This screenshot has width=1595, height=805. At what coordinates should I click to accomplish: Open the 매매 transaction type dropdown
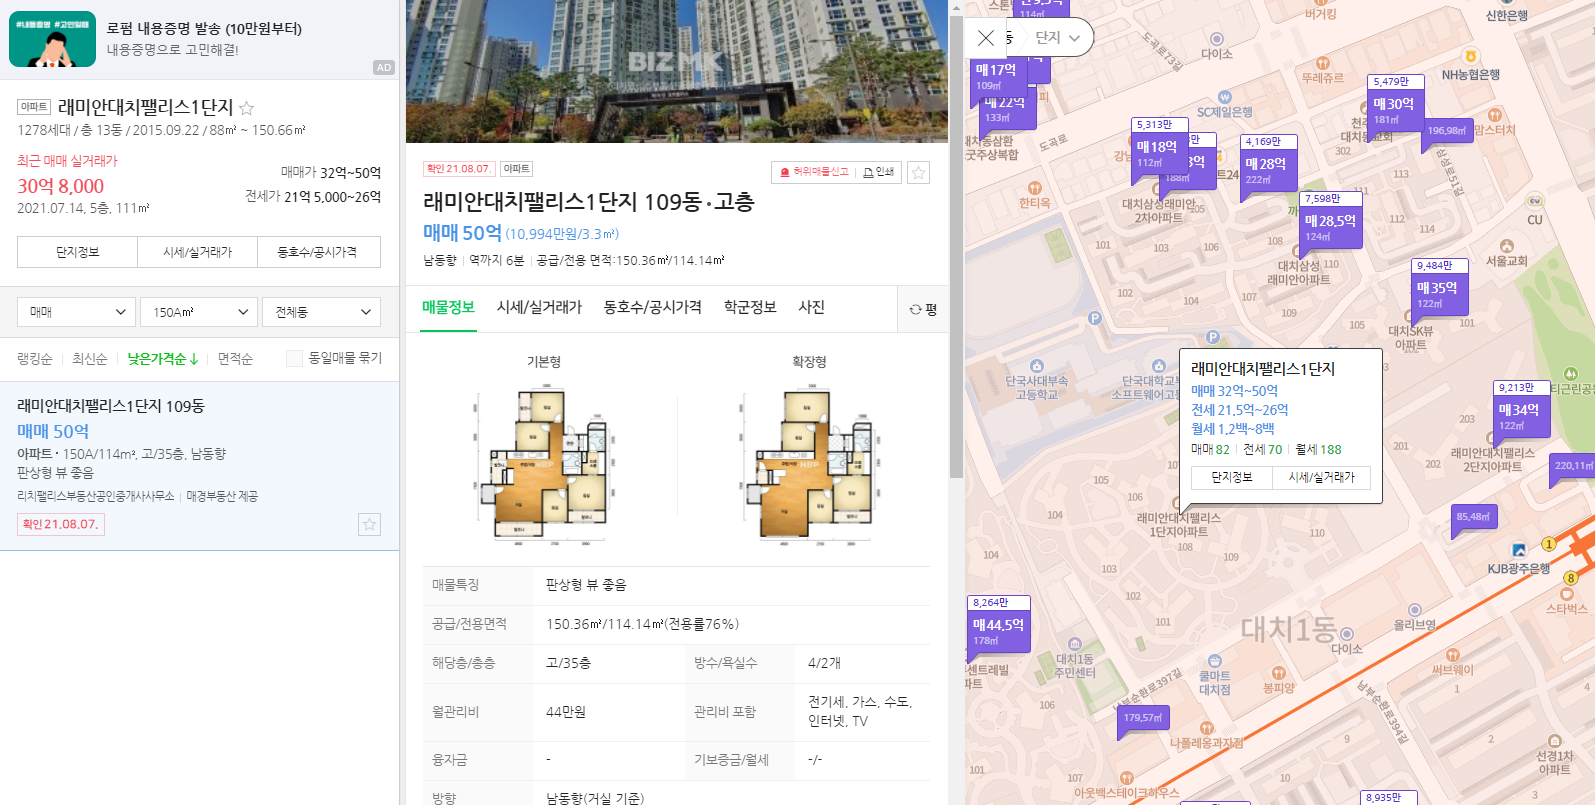pos(76,312)
